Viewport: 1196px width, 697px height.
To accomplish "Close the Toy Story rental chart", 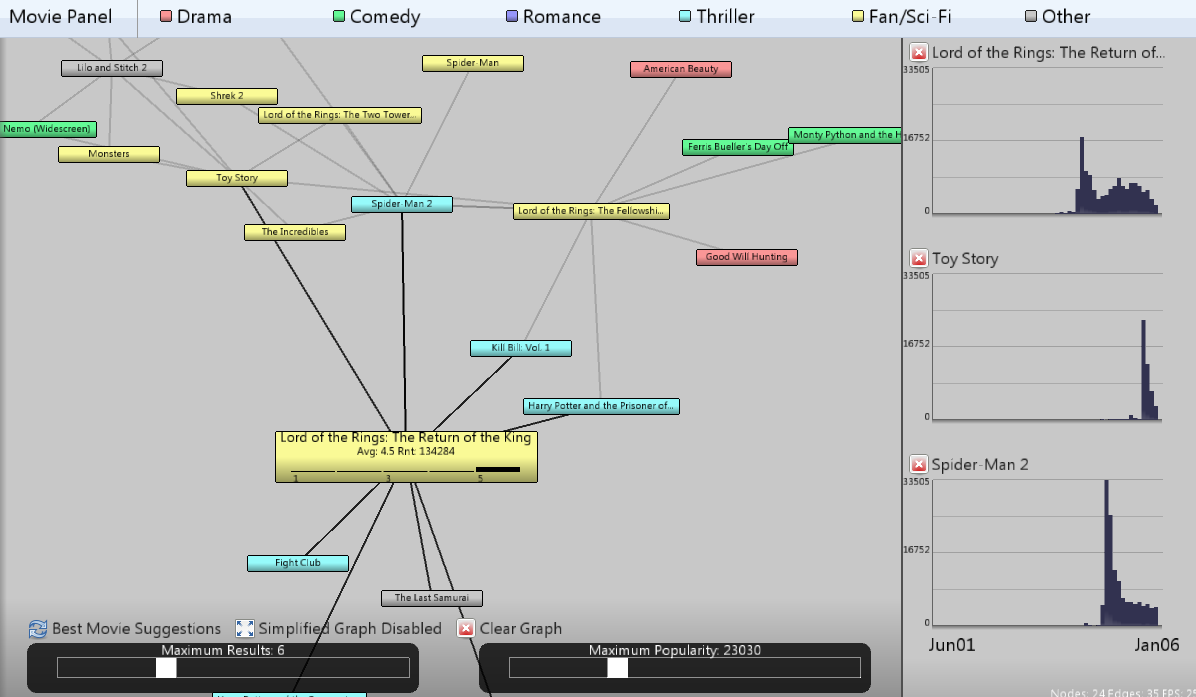I will (918, 259).
